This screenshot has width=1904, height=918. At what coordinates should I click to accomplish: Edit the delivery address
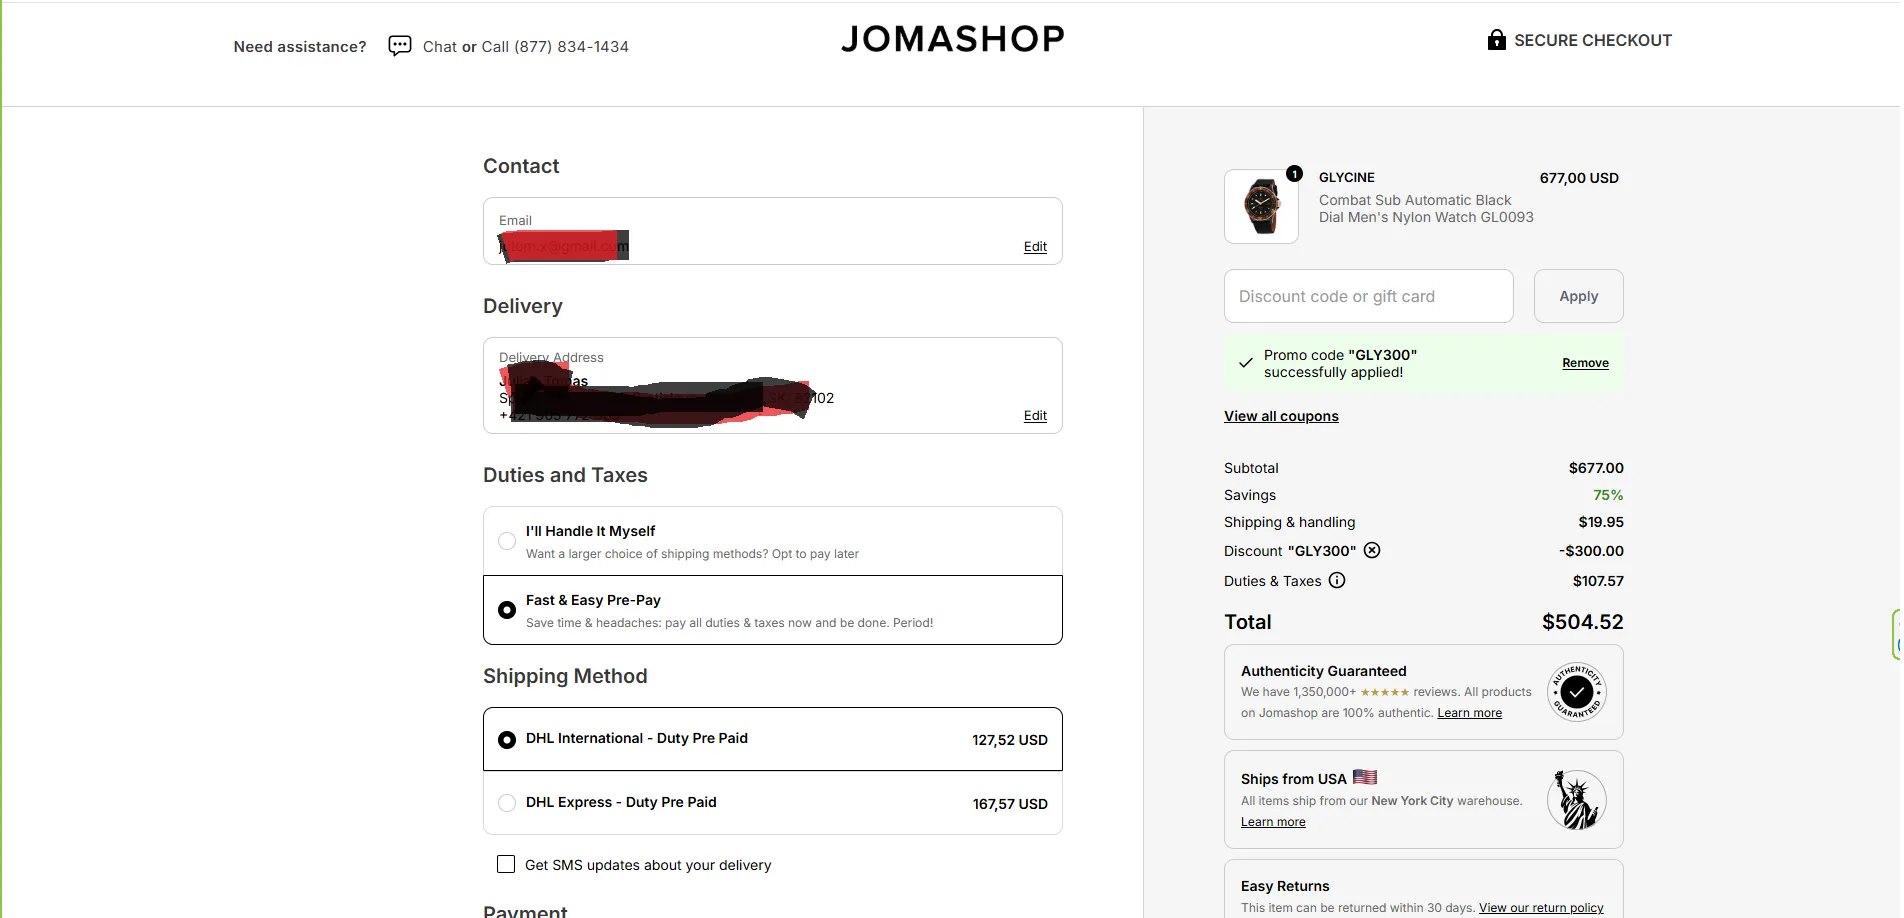1035,416
